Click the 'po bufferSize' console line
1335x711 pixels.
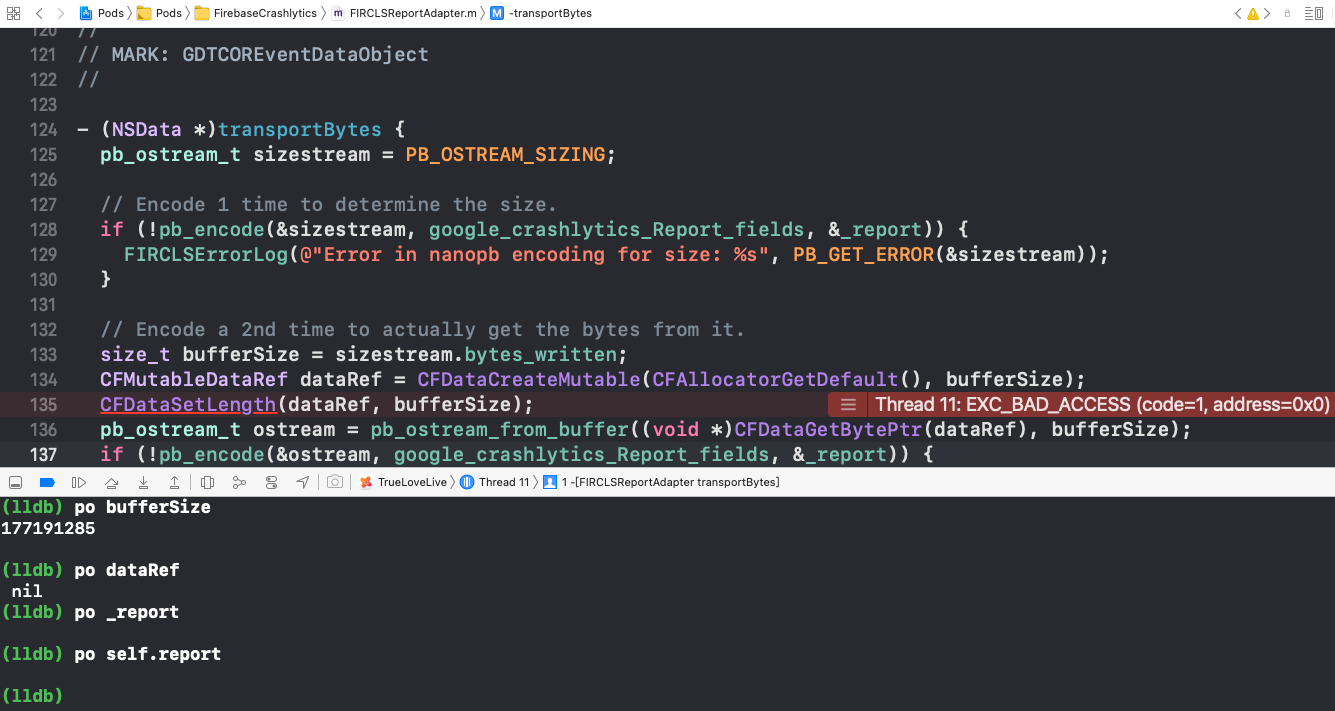click(106, 507)
